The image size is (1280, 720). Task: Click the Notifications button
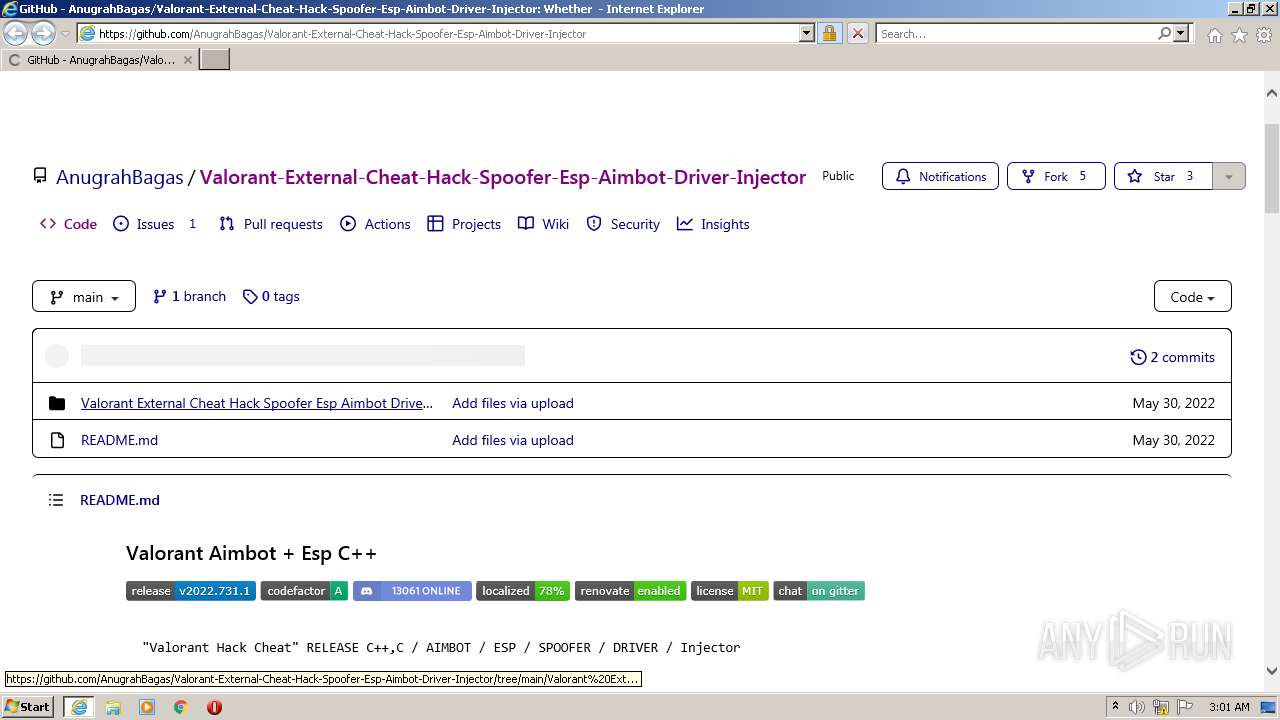[x=940, y=176]
